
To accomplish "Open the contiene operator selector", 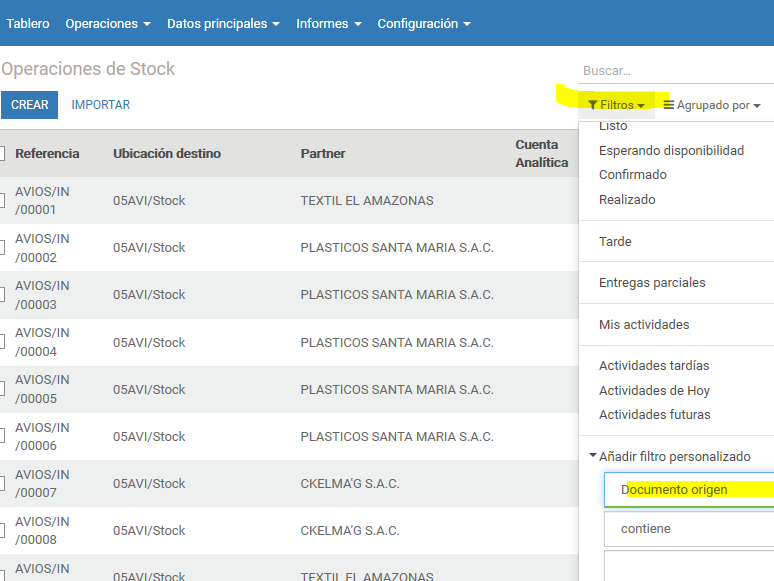I will click(x=689, y=528).
